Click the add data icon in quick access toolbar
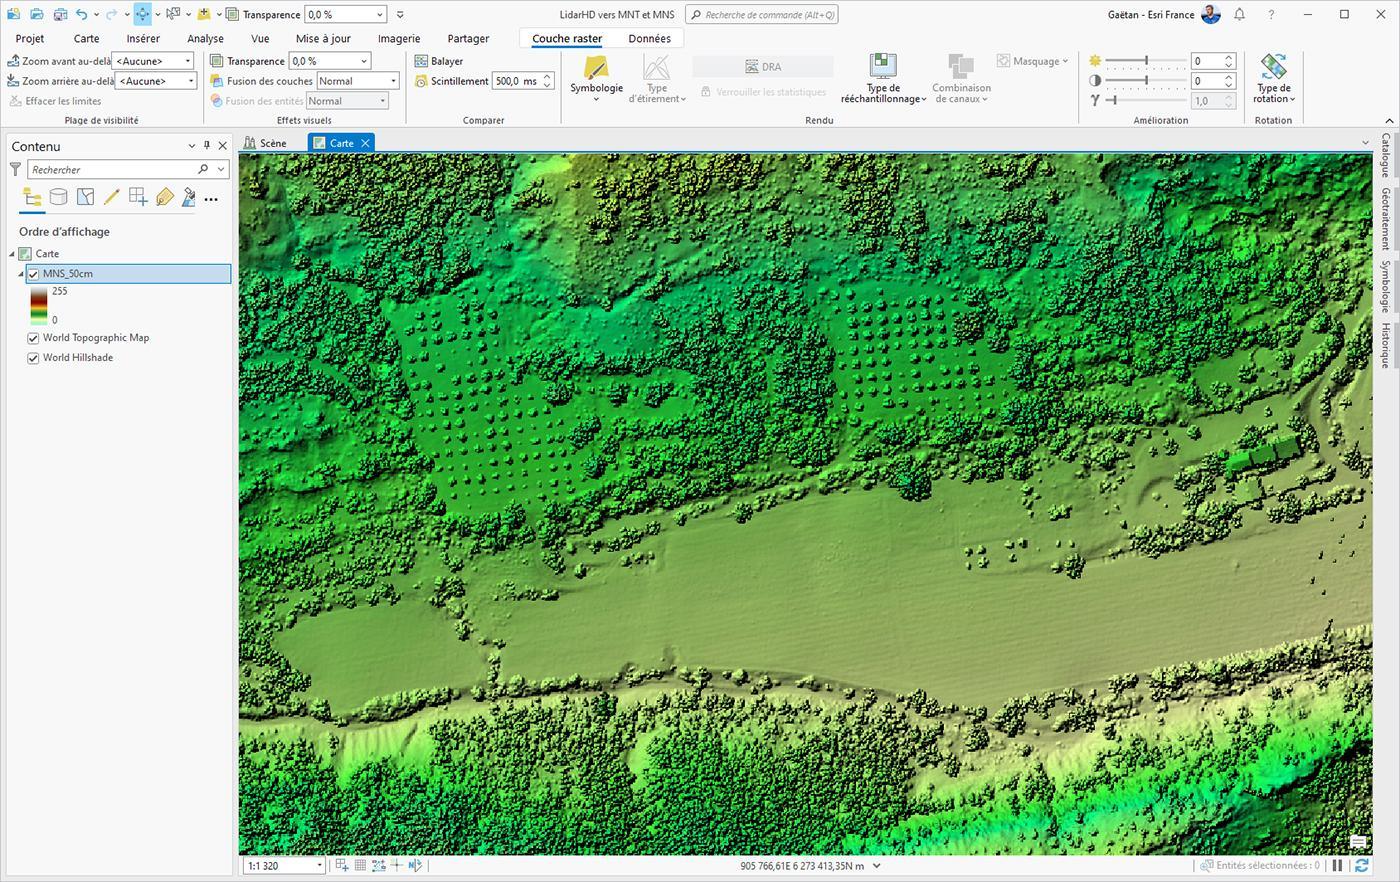This screenshot has width=1400, height=882. point(204,15)
